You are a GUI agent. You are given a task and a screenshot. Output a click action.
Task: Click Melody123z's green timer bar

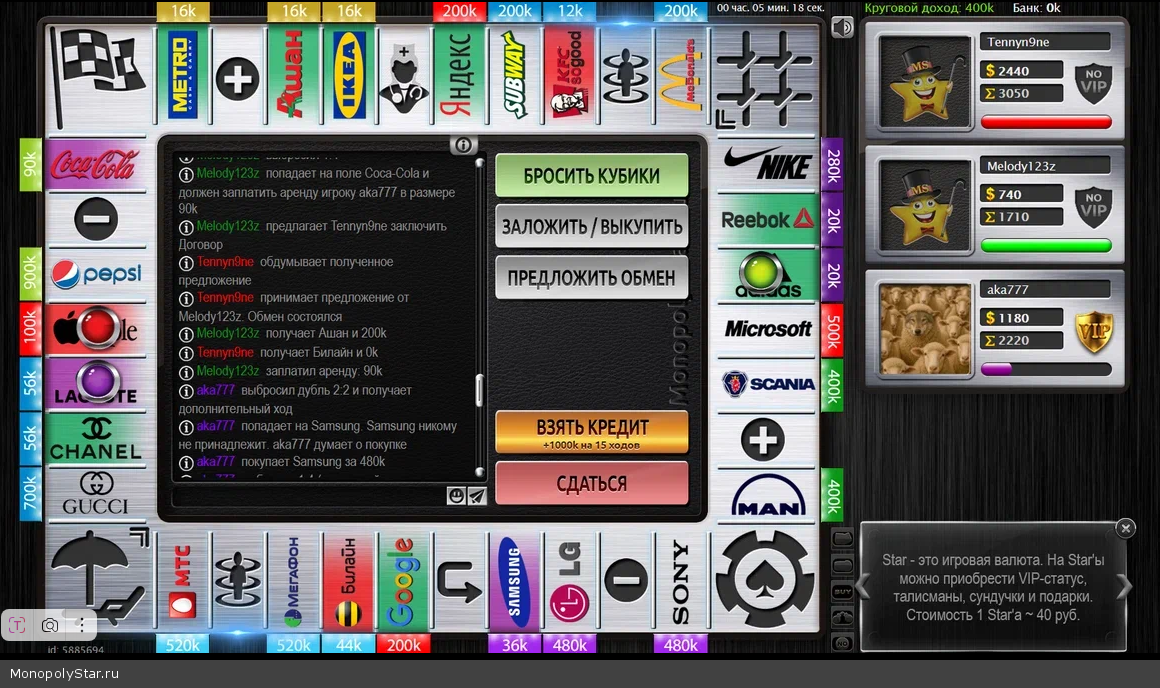pos(1046,246)
